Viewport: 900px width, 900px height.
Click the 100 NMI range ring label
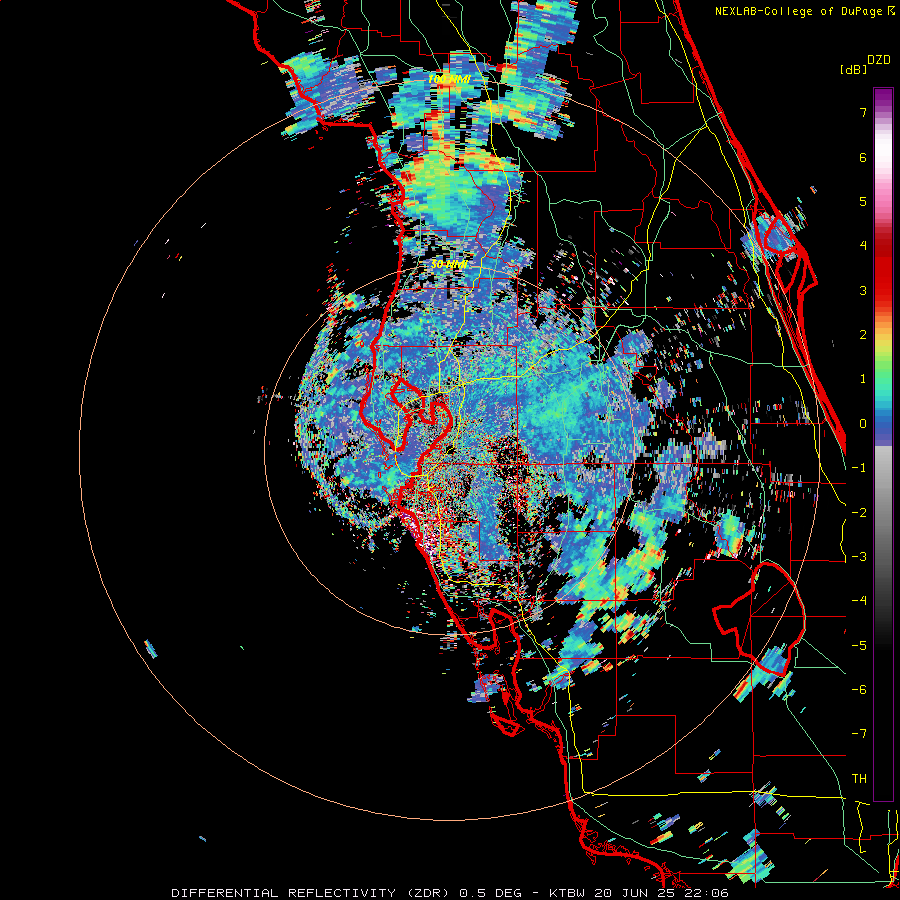449,78
